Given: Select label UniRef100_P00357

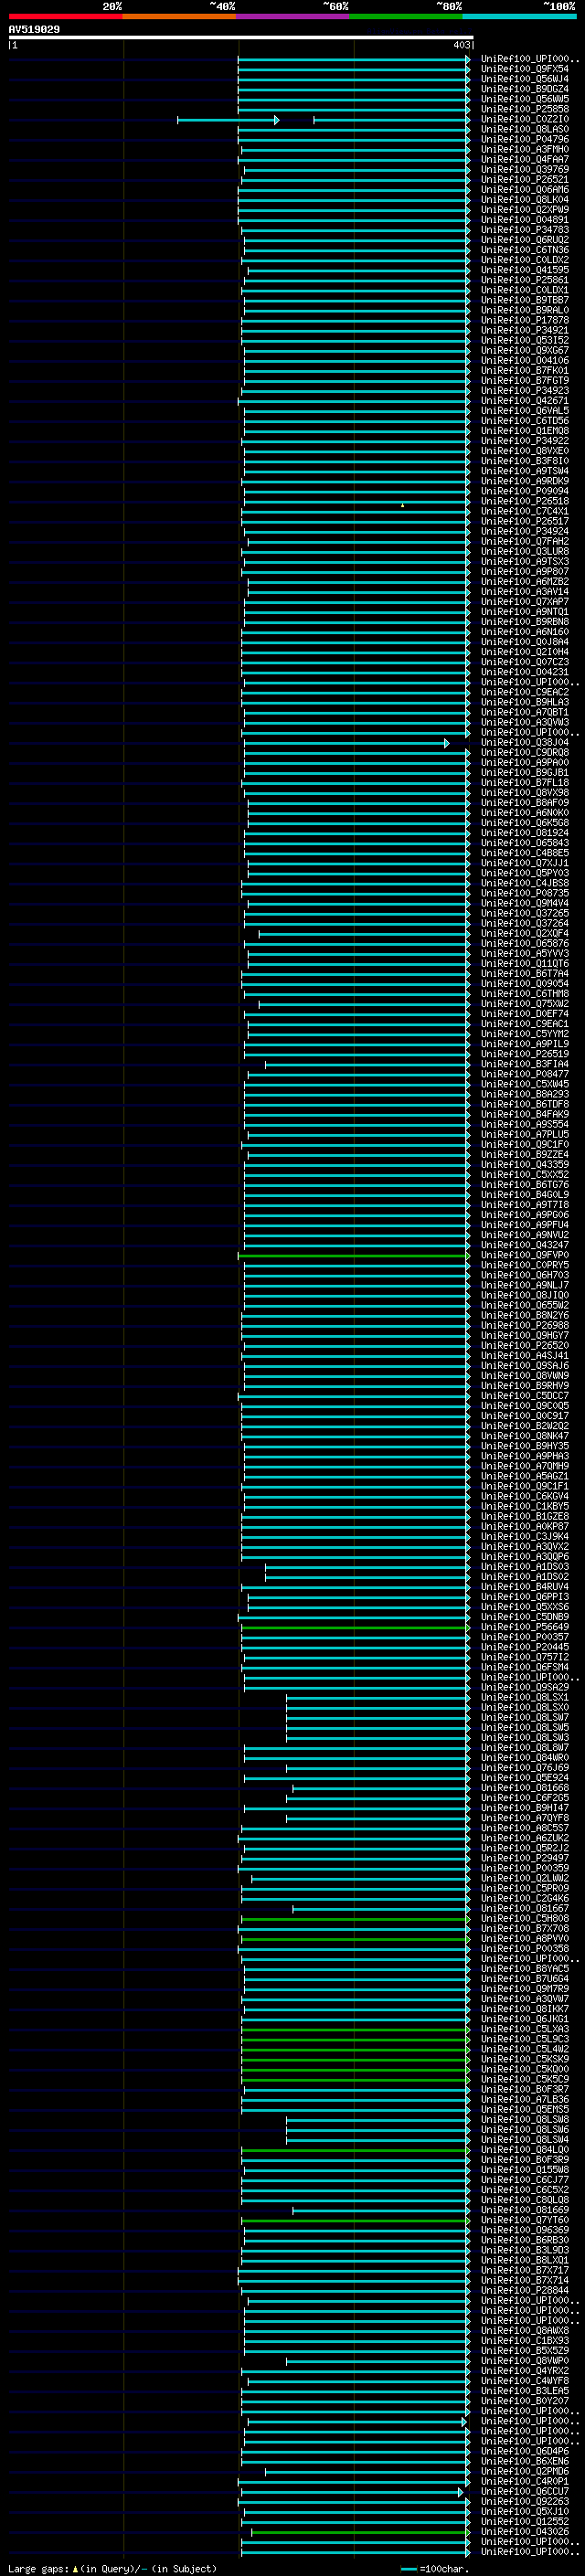Looking at the screenshot, I should tap(525, 1637).
